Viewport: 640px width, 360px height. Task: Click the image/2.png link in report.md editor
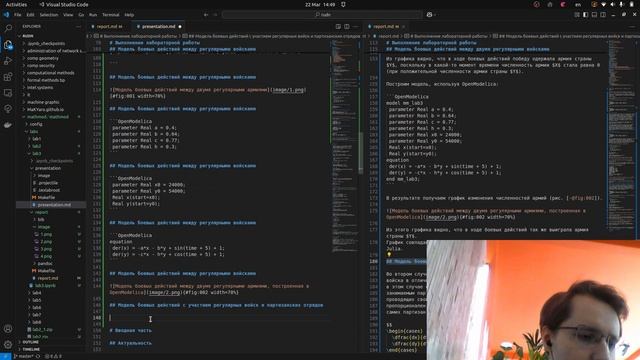click(x=441, y=217)
